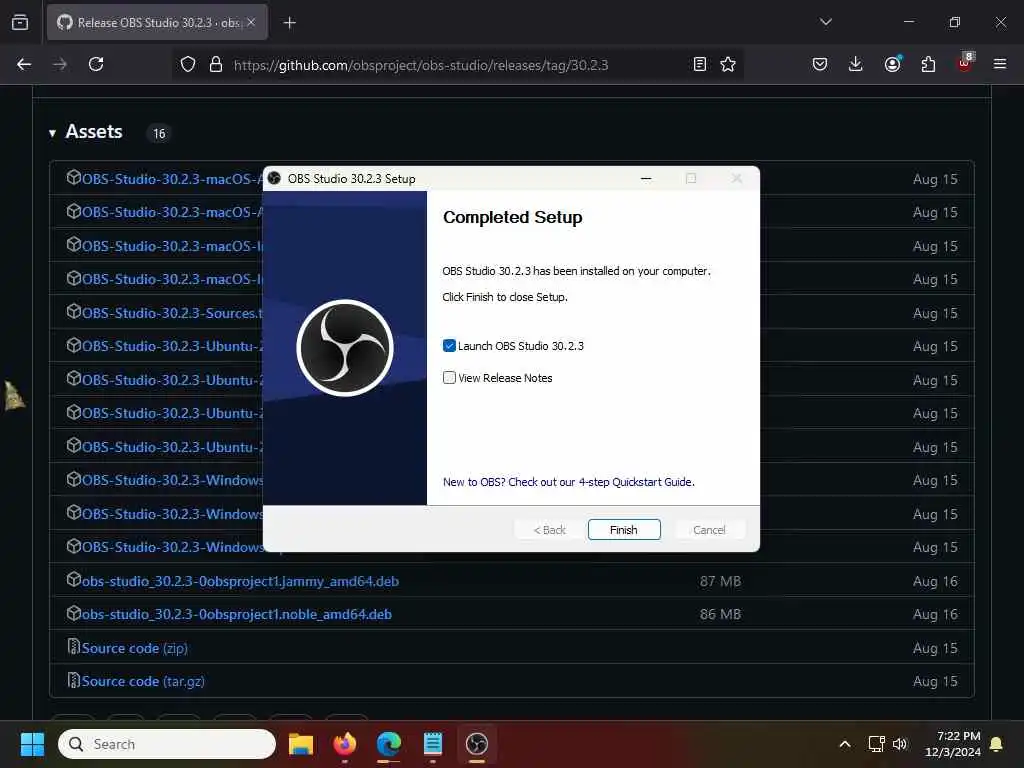
Task: Reload the GitHub release page
Action: [x=96, y=64]
